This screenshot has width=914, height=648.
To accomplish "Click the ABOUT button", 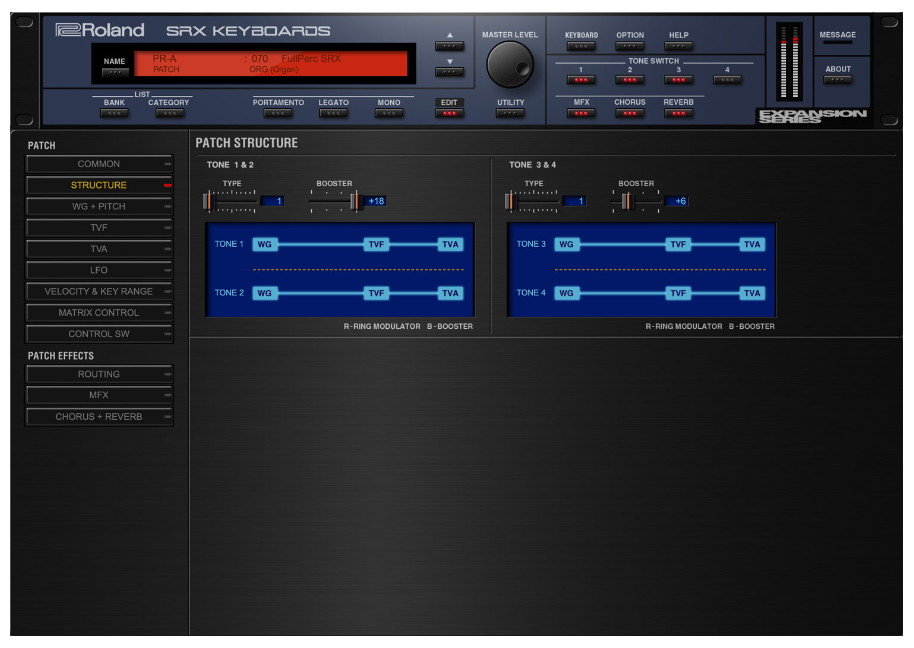I will [838, 80].
